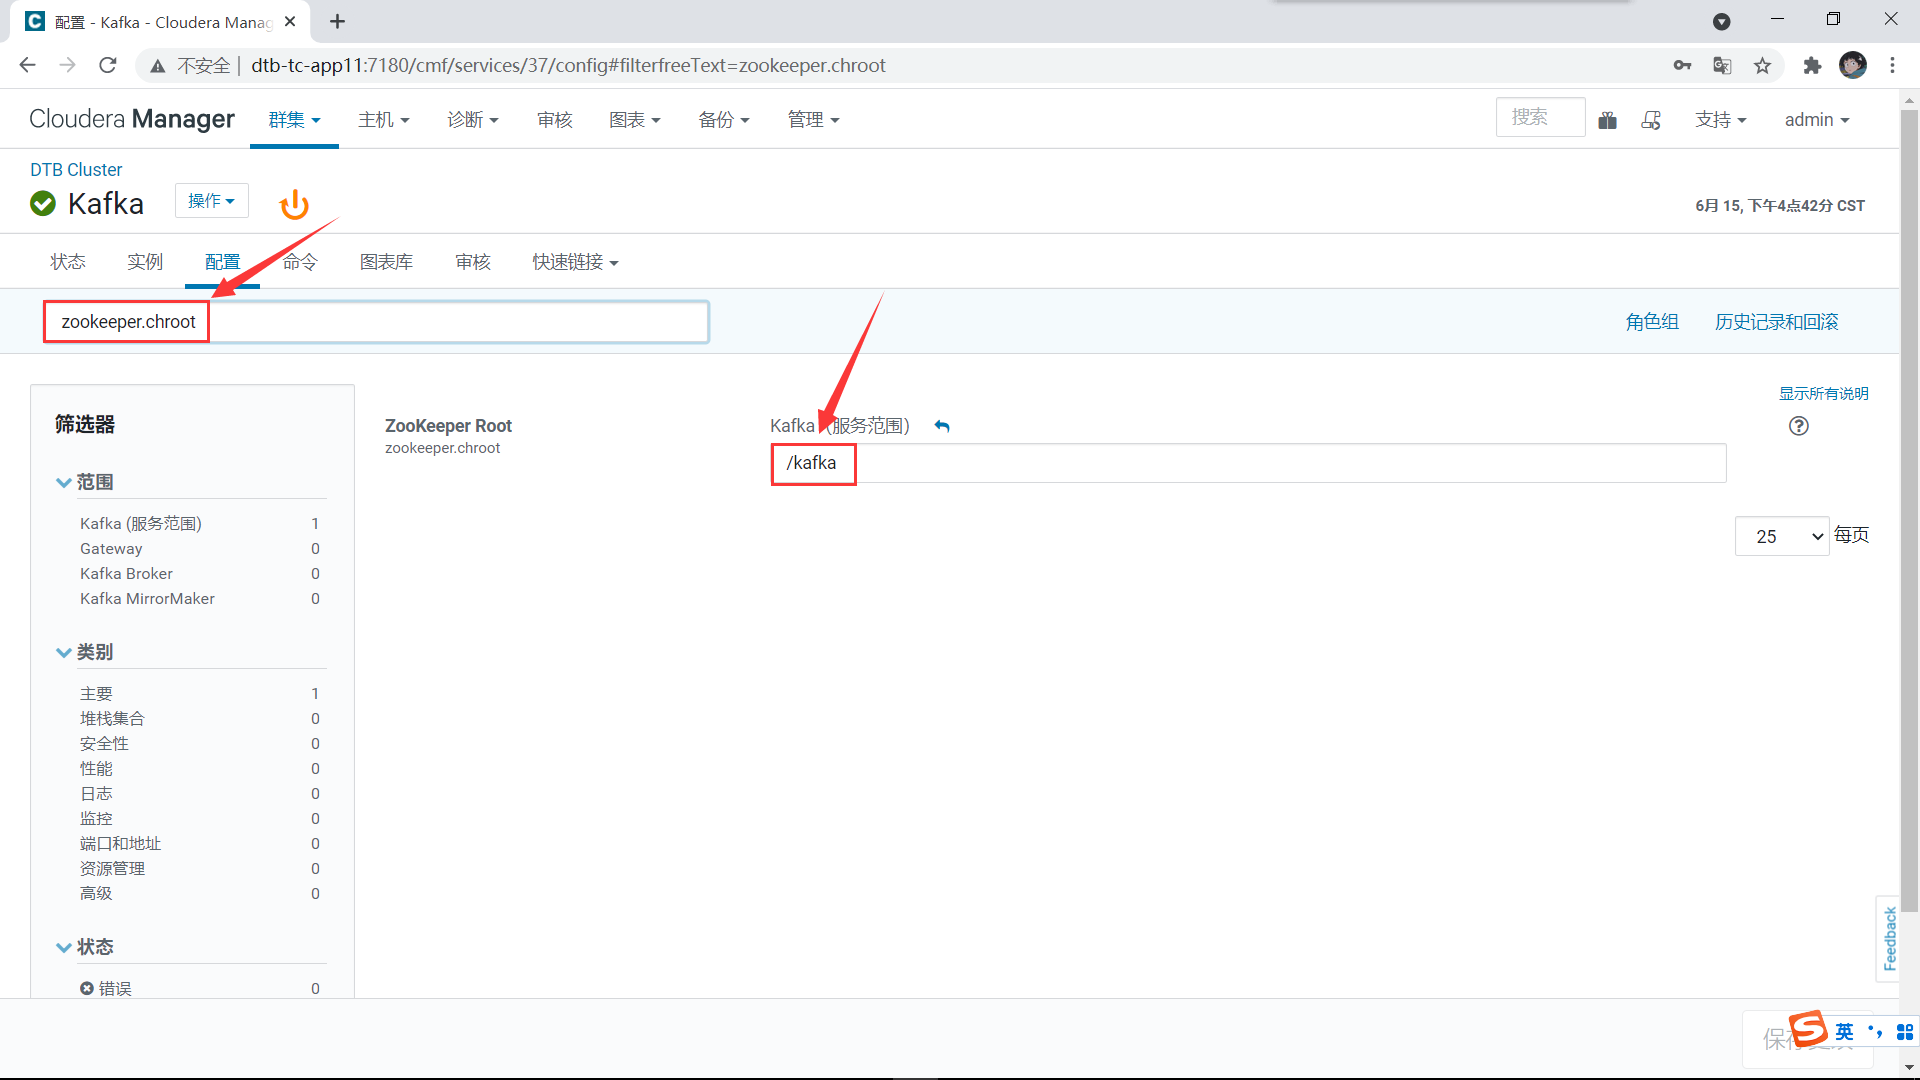Open the 管理 administration menu

(x=813, y=120)
